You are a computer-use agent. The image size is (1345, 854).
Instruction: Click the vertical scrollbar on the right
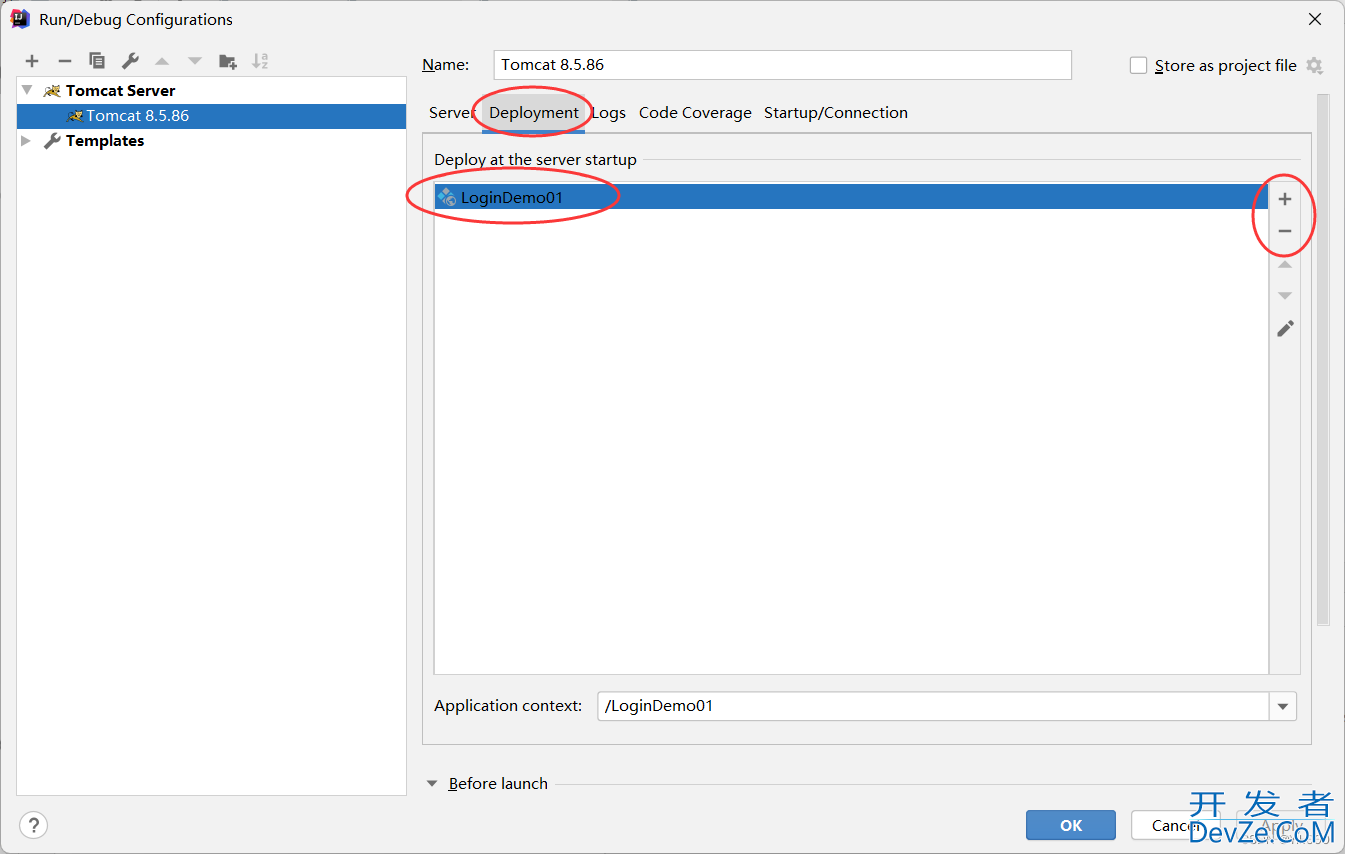point(1323,360)
